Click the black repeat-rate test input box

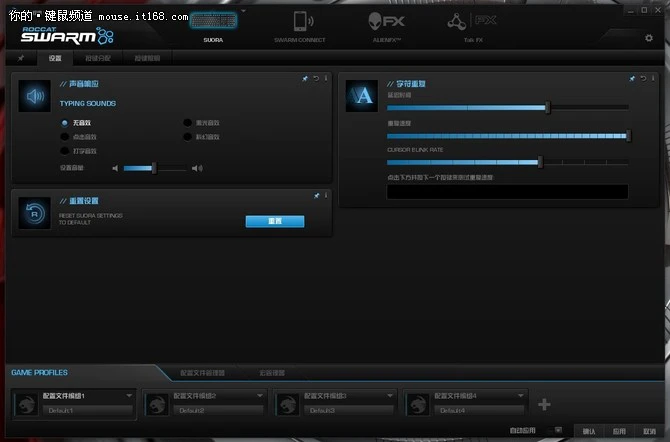click(507, 191)
